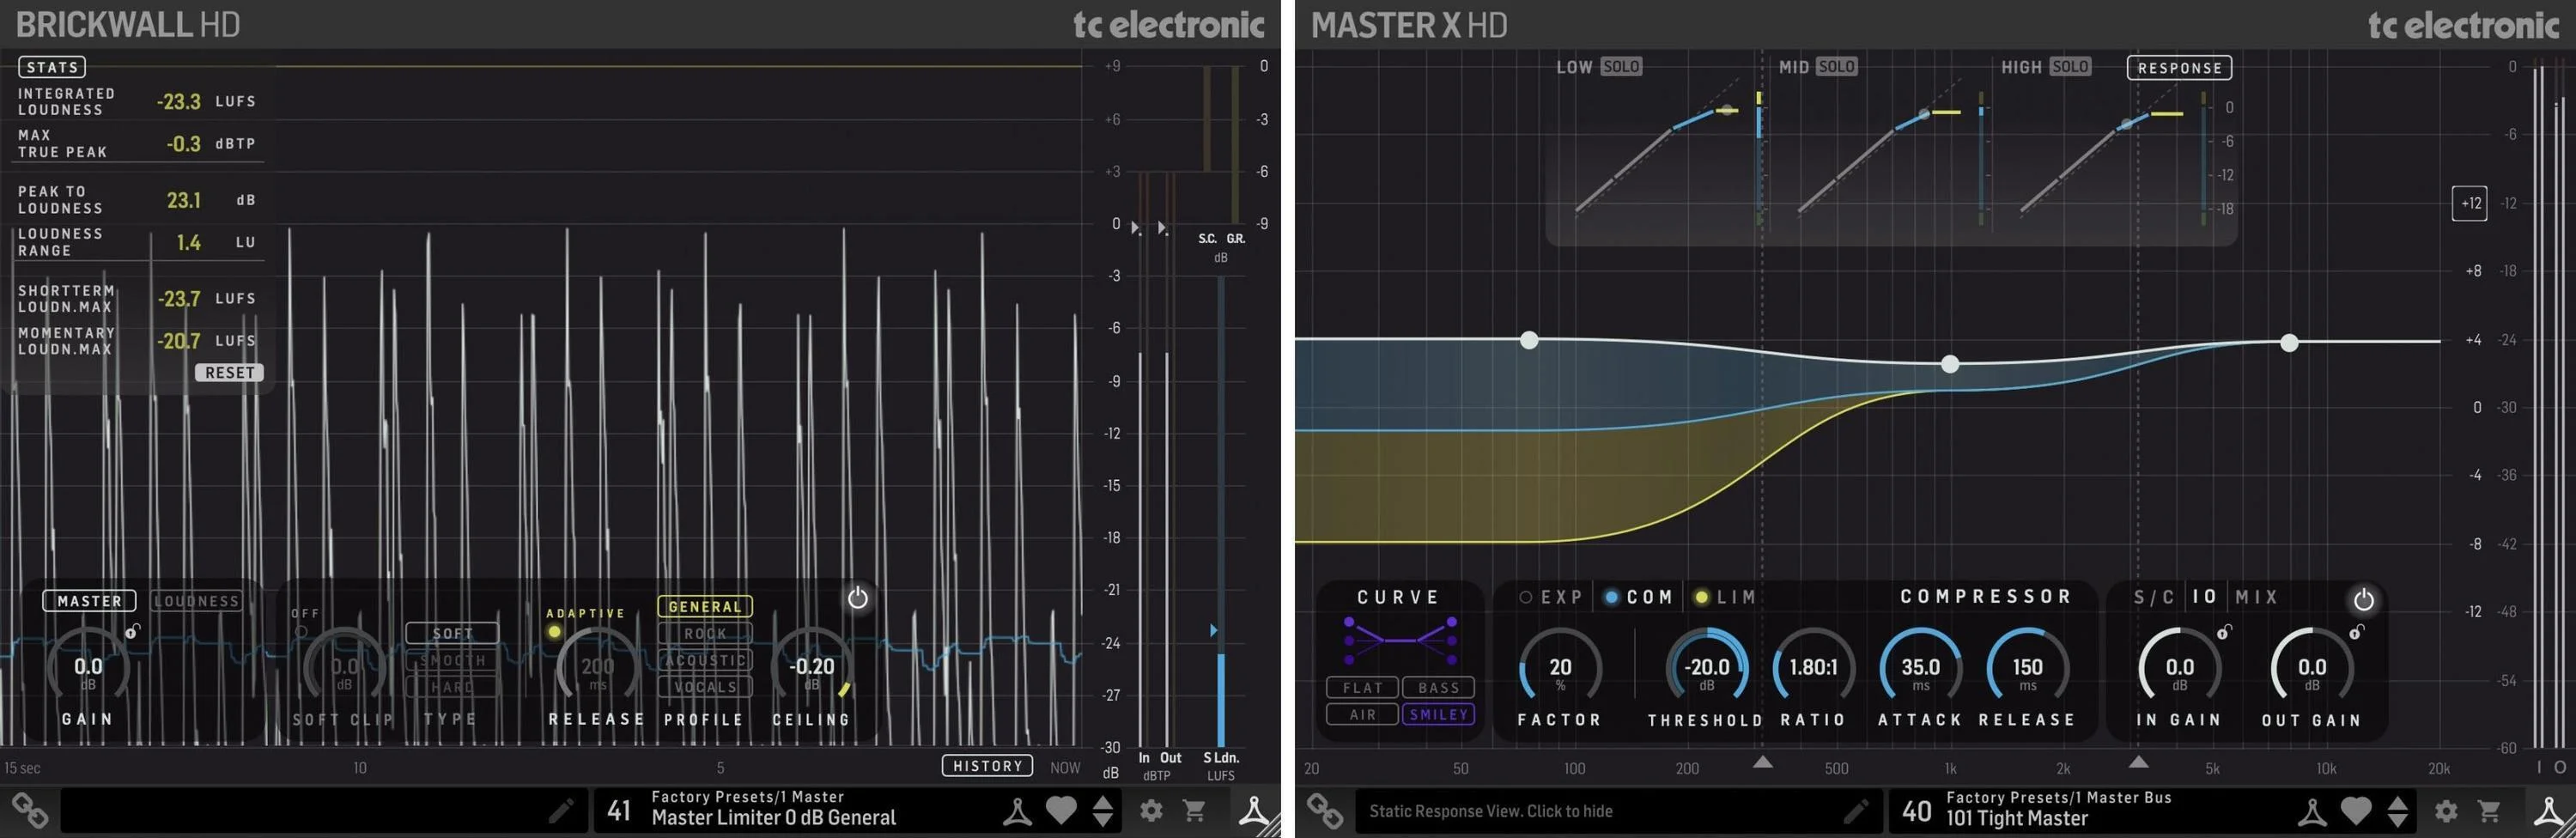Image resolution: width=2576 pixels, height=838 pixels.
Task: Click the Master X HD link chain icon
Action: tap(1325, 811)
